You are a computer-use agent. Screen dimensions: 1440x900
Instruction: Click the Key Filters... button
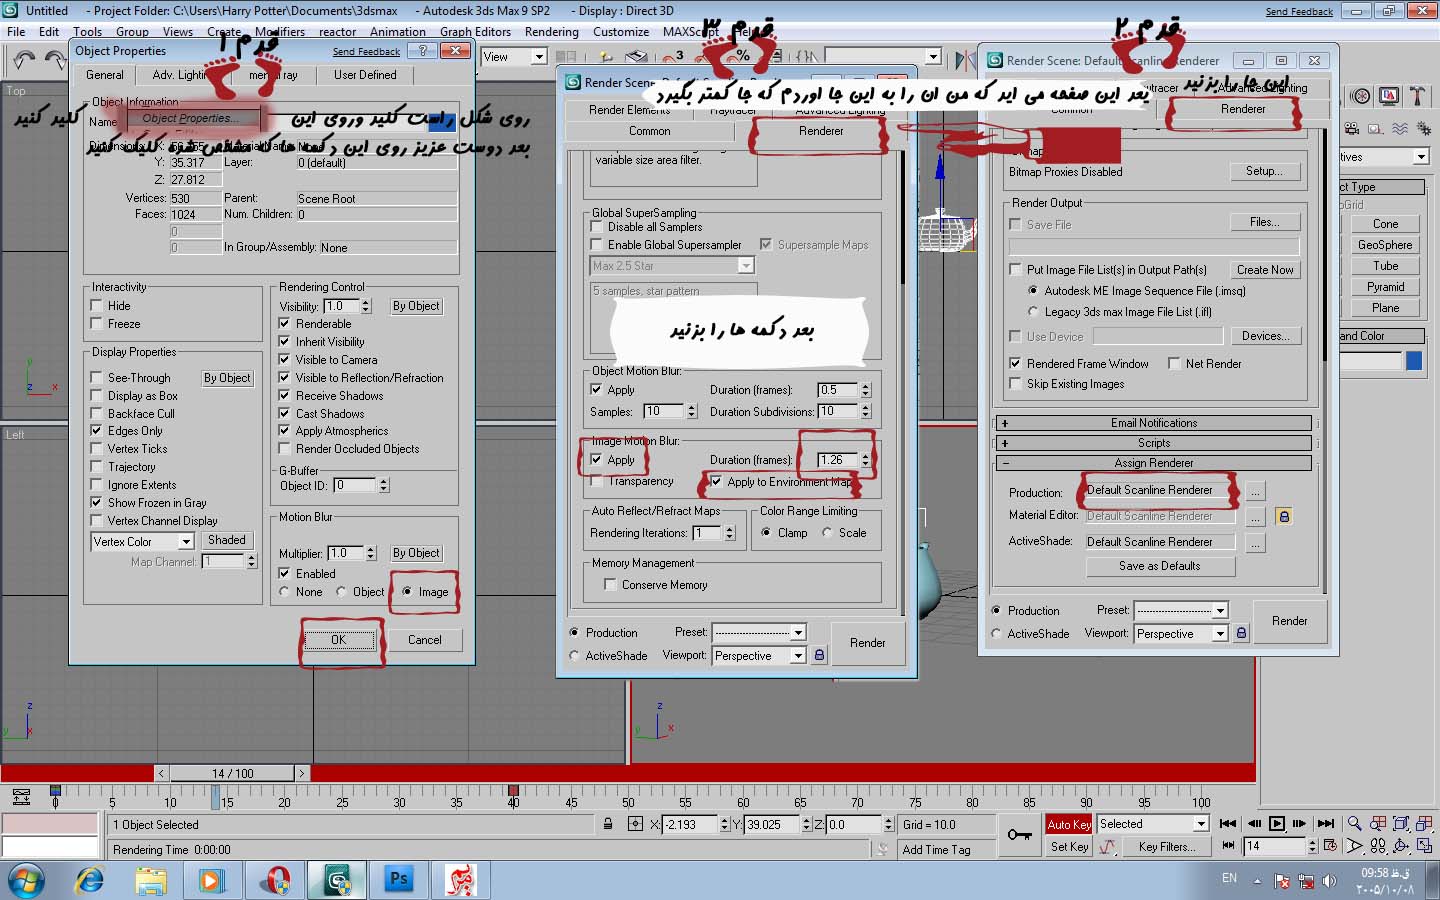point(1165,847)
